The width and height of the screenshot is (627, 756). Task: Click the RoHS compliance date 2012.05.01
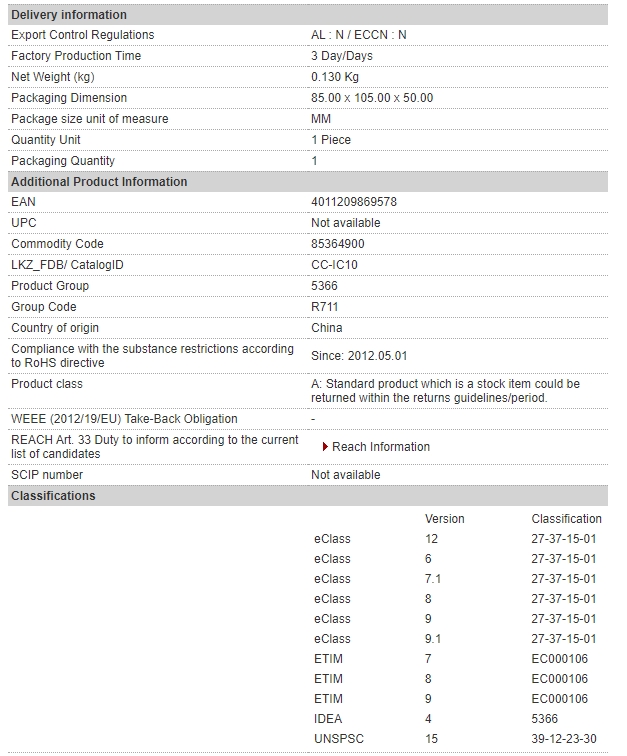(377, 356)
